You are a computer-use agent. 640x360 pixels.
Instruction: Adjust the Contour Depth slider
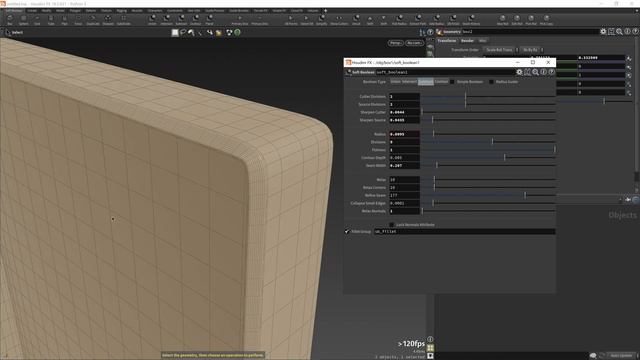coord(488,158)
